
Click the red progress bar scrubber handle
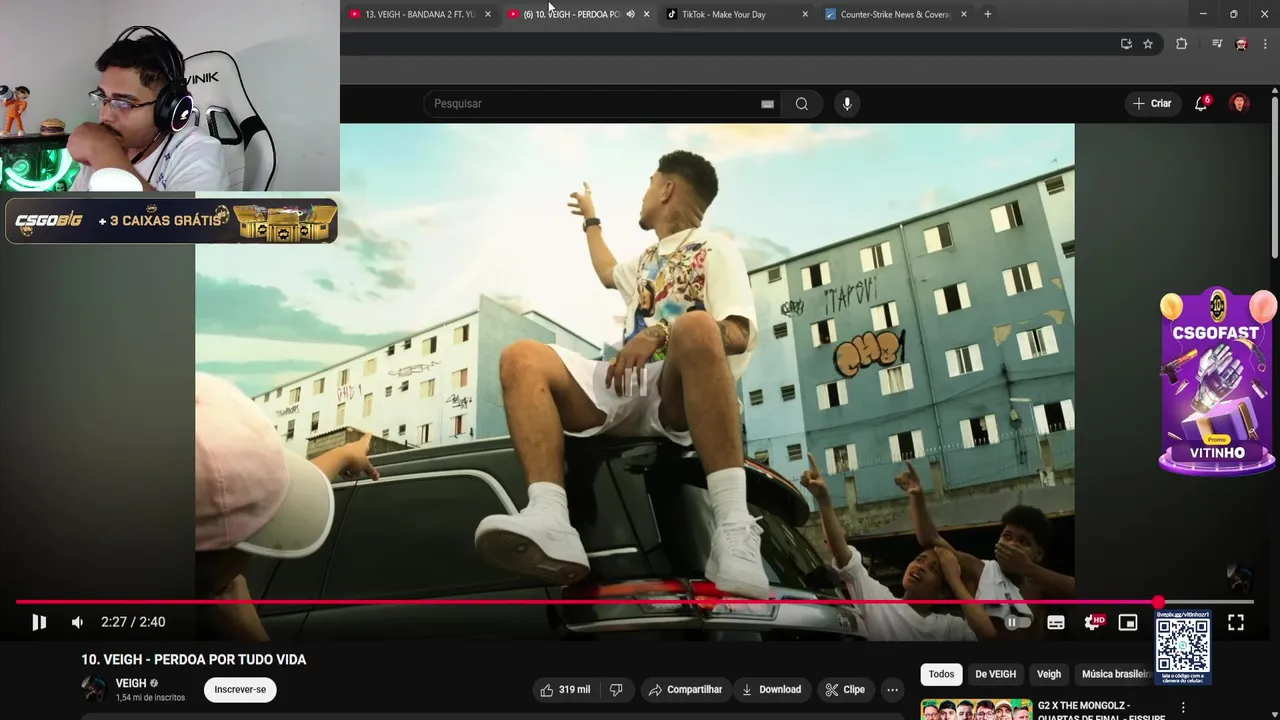tap(1158, 602)
